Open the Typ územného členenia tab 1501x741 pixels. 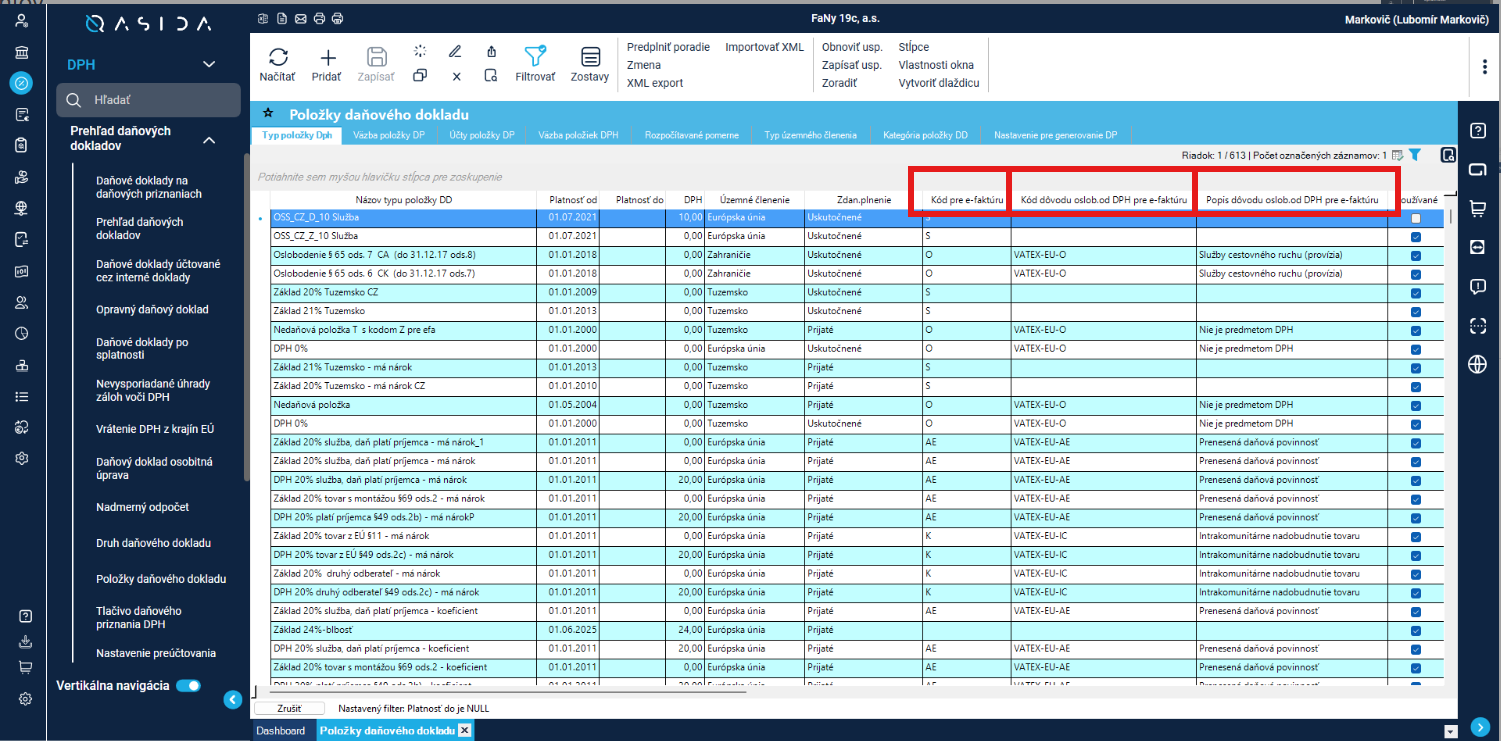[x=812, y=135]
